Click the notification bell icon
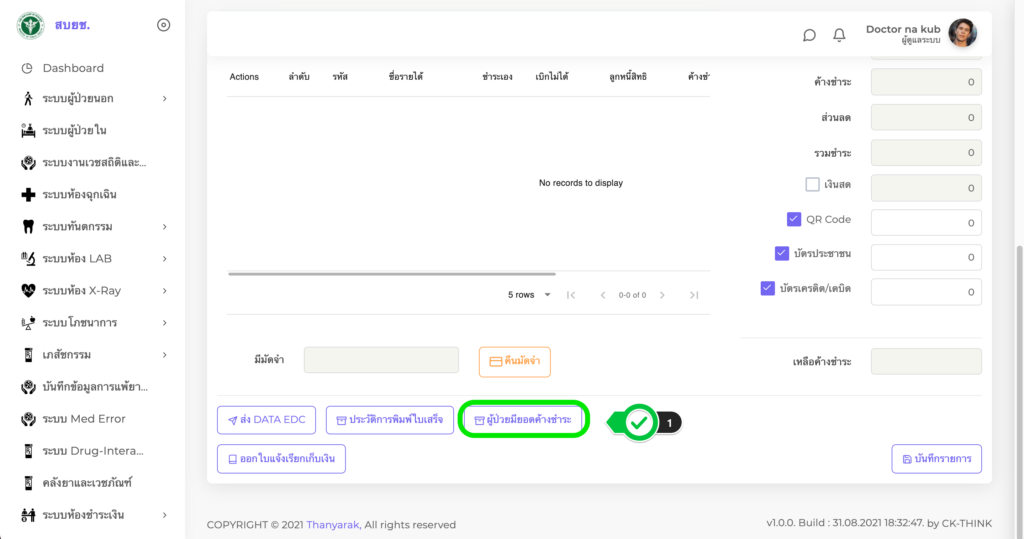 (x=840, y=35)
